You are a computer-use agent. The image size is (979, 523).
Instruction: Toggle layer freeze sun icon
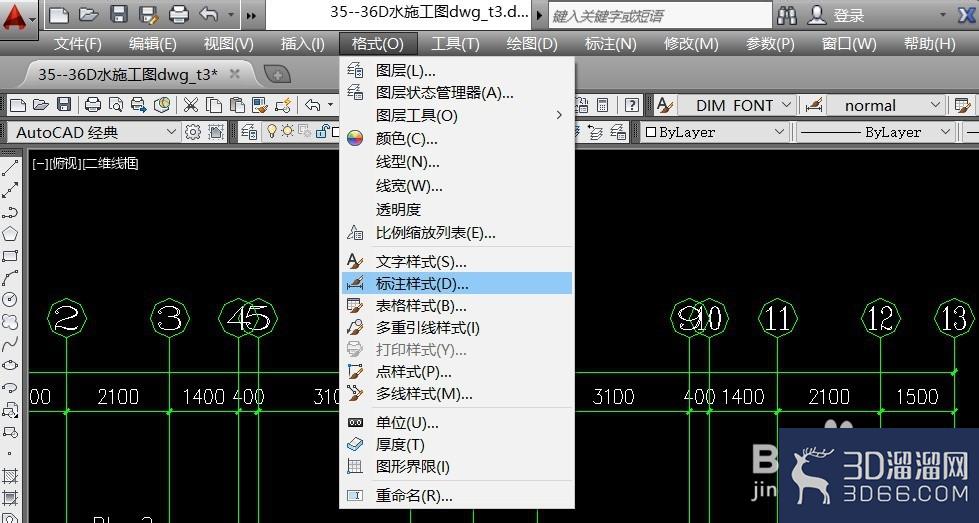(x=288, y=132)
